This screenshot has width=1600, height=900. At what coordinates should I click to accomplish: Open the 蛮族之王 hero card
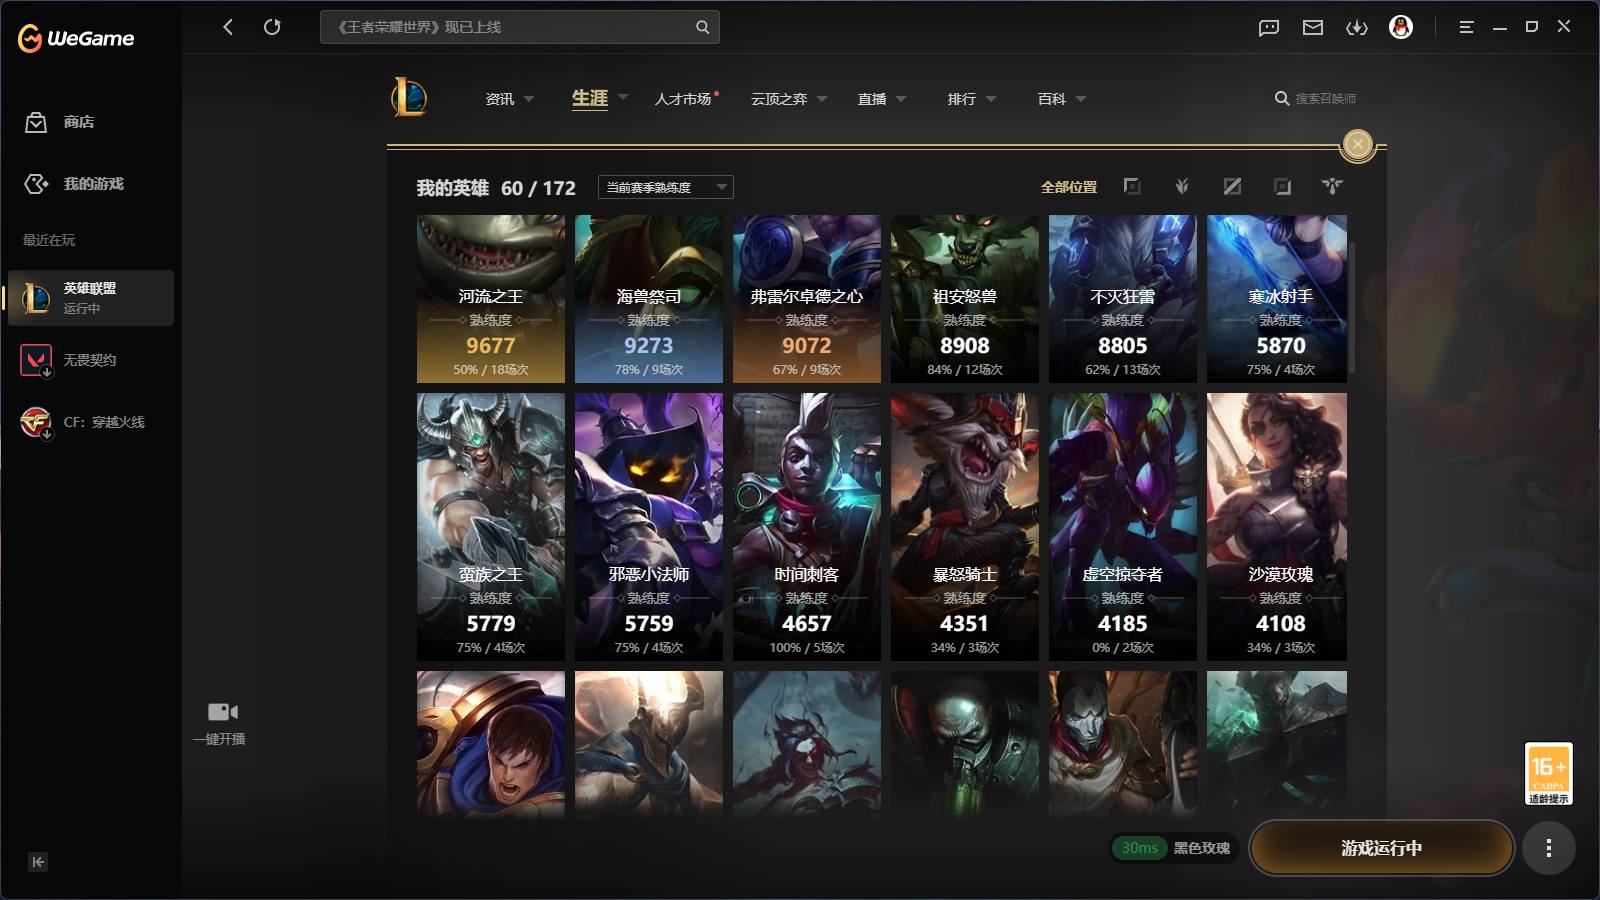pos(491,527)
